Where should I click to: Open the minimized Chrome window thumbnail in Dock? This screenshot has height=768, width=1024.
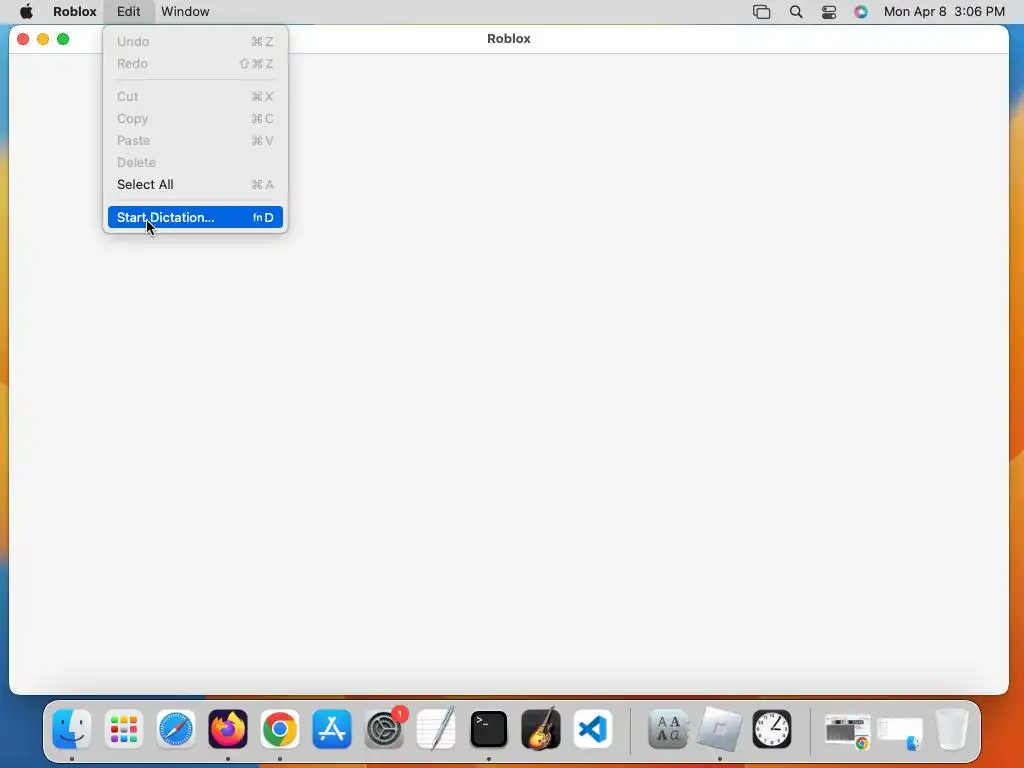click(x=847, y=731)
